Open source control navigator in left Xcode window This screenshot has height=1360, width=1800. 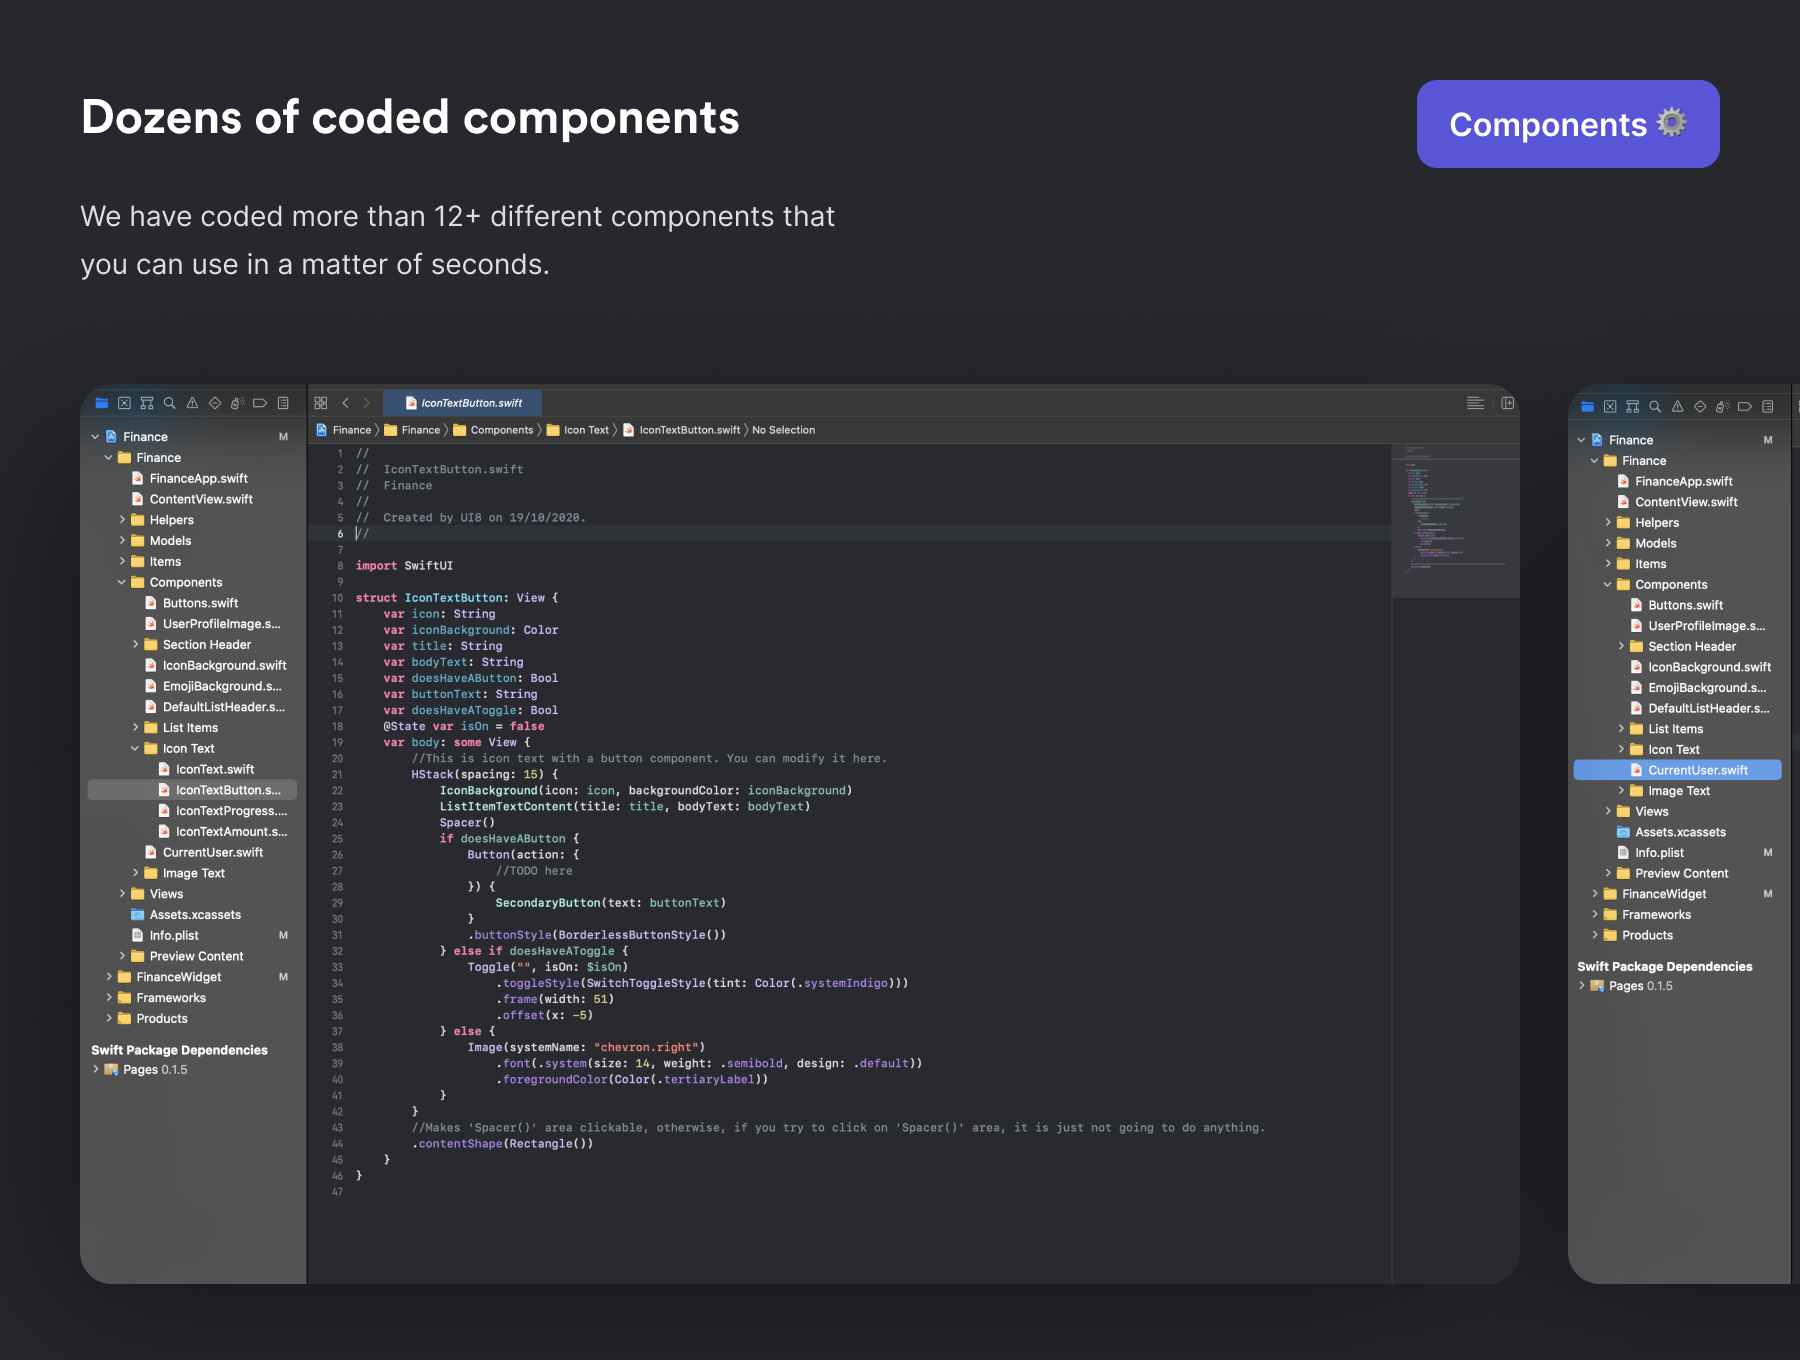(x=124, y=403)
